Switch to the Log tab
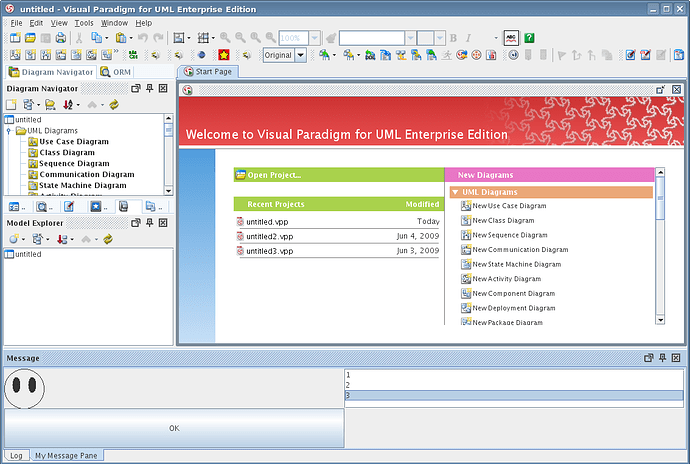690x464 pixels. [16, 456]
